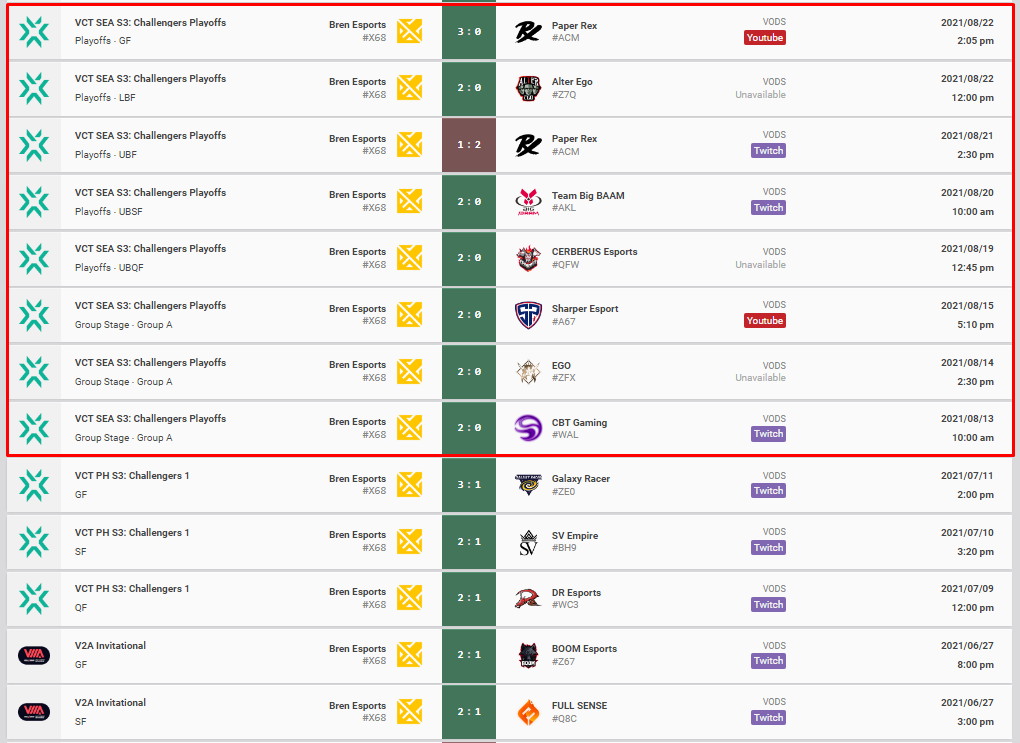Select the FULL SENSE orange logo
This screenshot has width=1020, height=743.
527,711
